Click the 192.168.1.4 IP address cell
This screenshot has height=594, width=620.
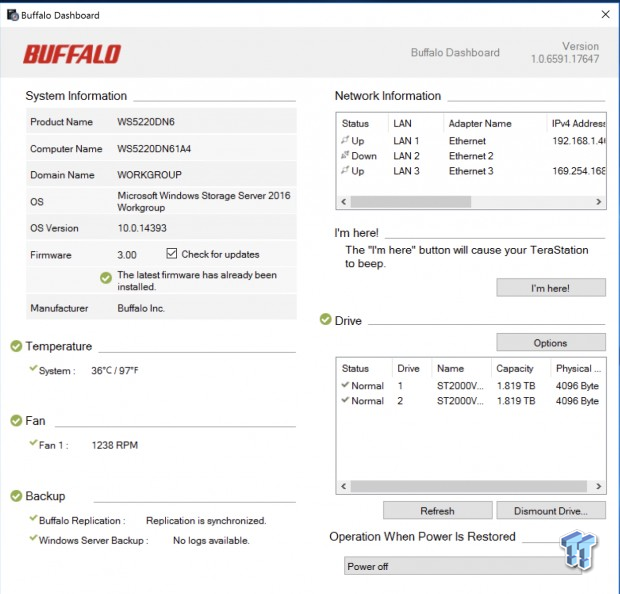579,141
